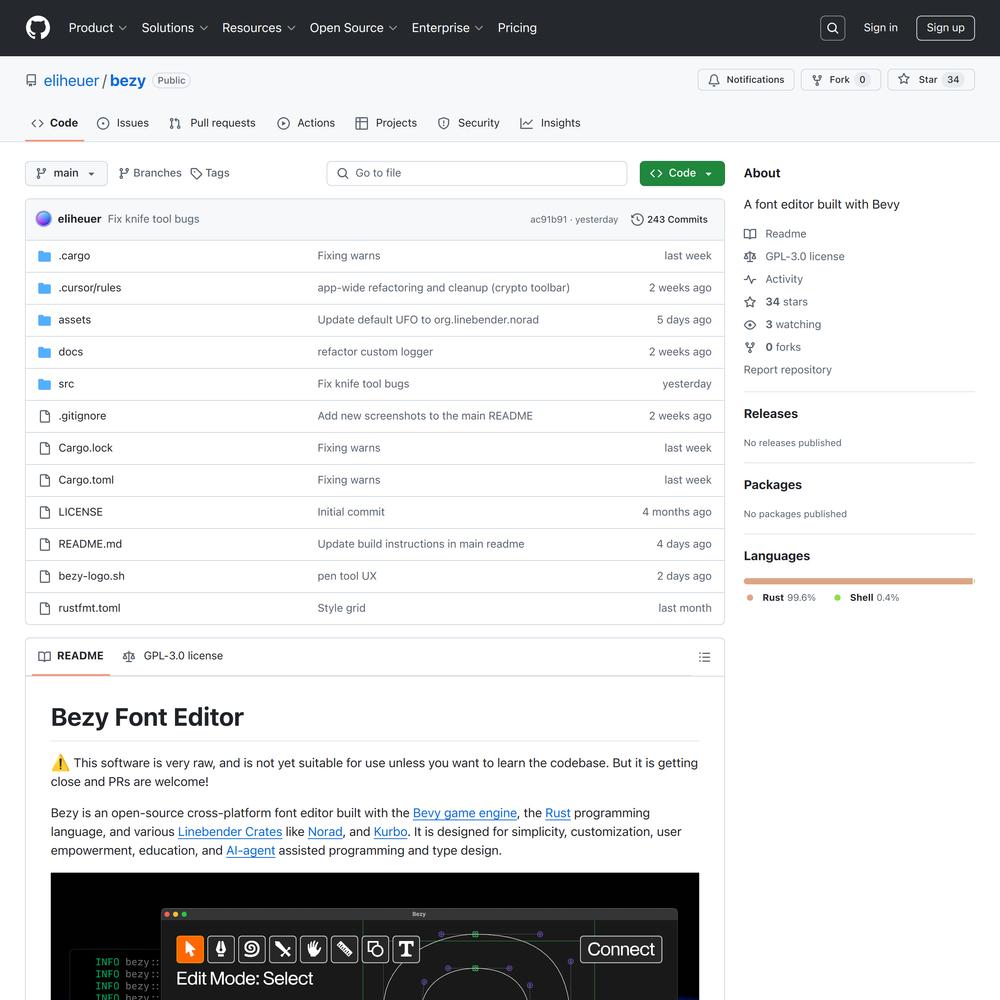The width and height of the screenshot is (1000, 1000).
Task: Click the Rust language bar
Action: (x=858, y=581)
